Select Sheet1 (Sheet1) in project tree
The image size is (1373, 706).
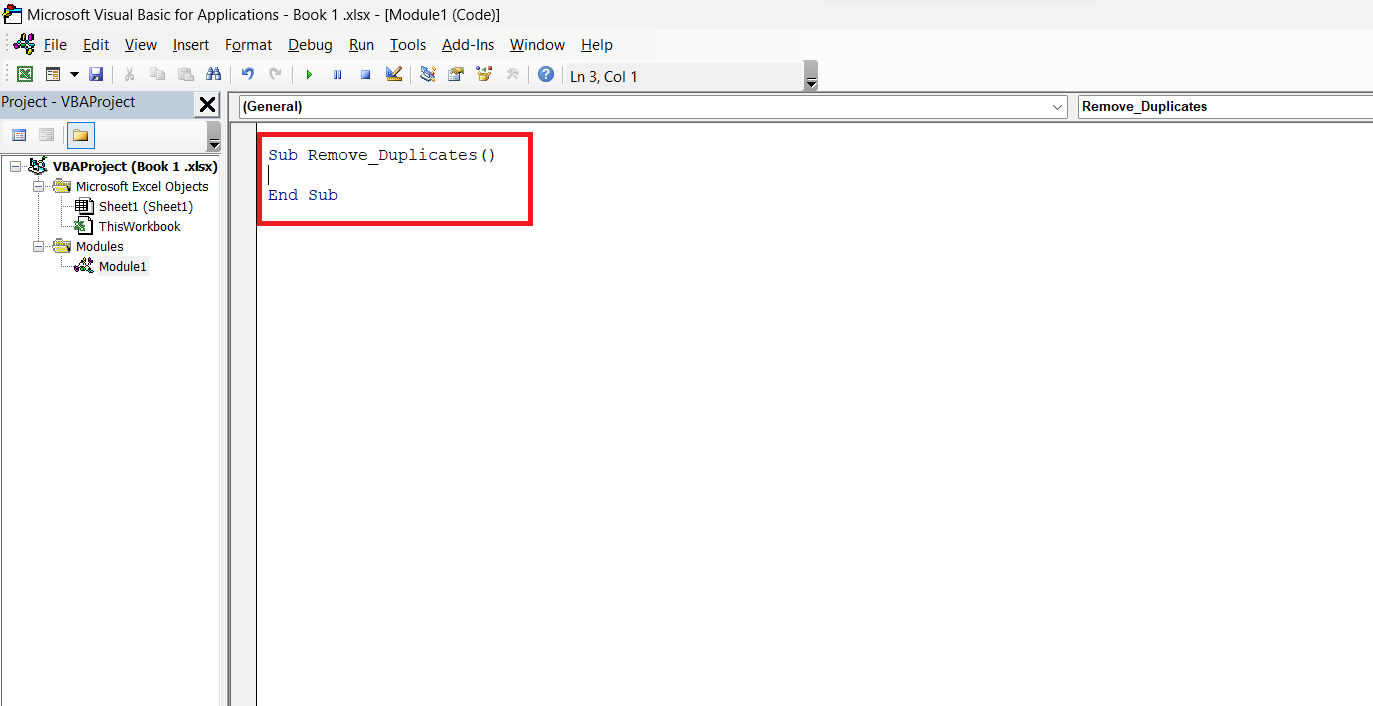[146, 206]
